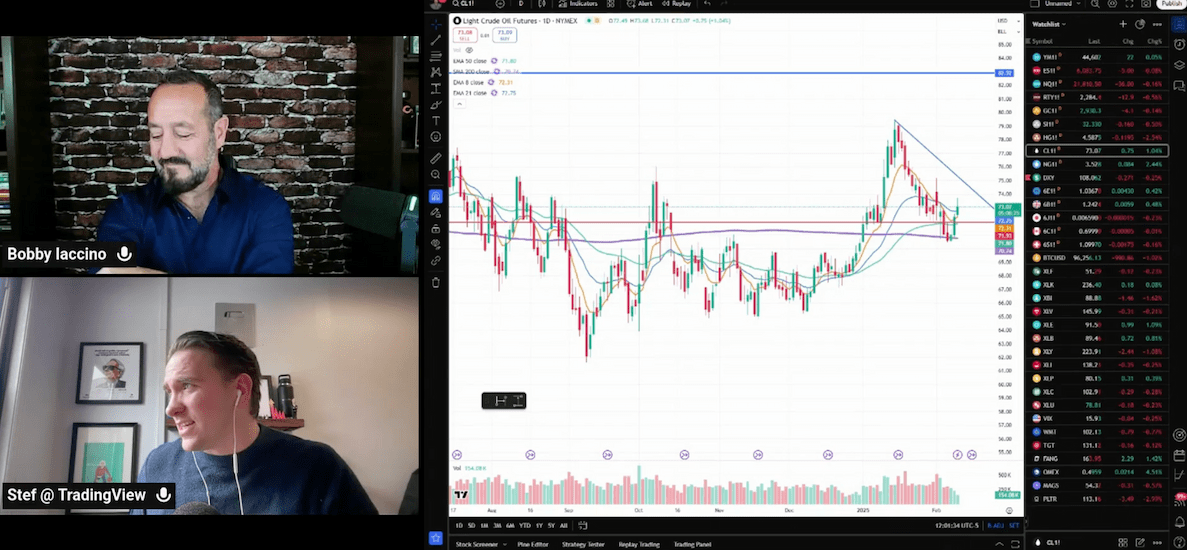Viewport: 1187px width, 550px height.
Task: Open the Indicators menu
Action: click(578, 4)
